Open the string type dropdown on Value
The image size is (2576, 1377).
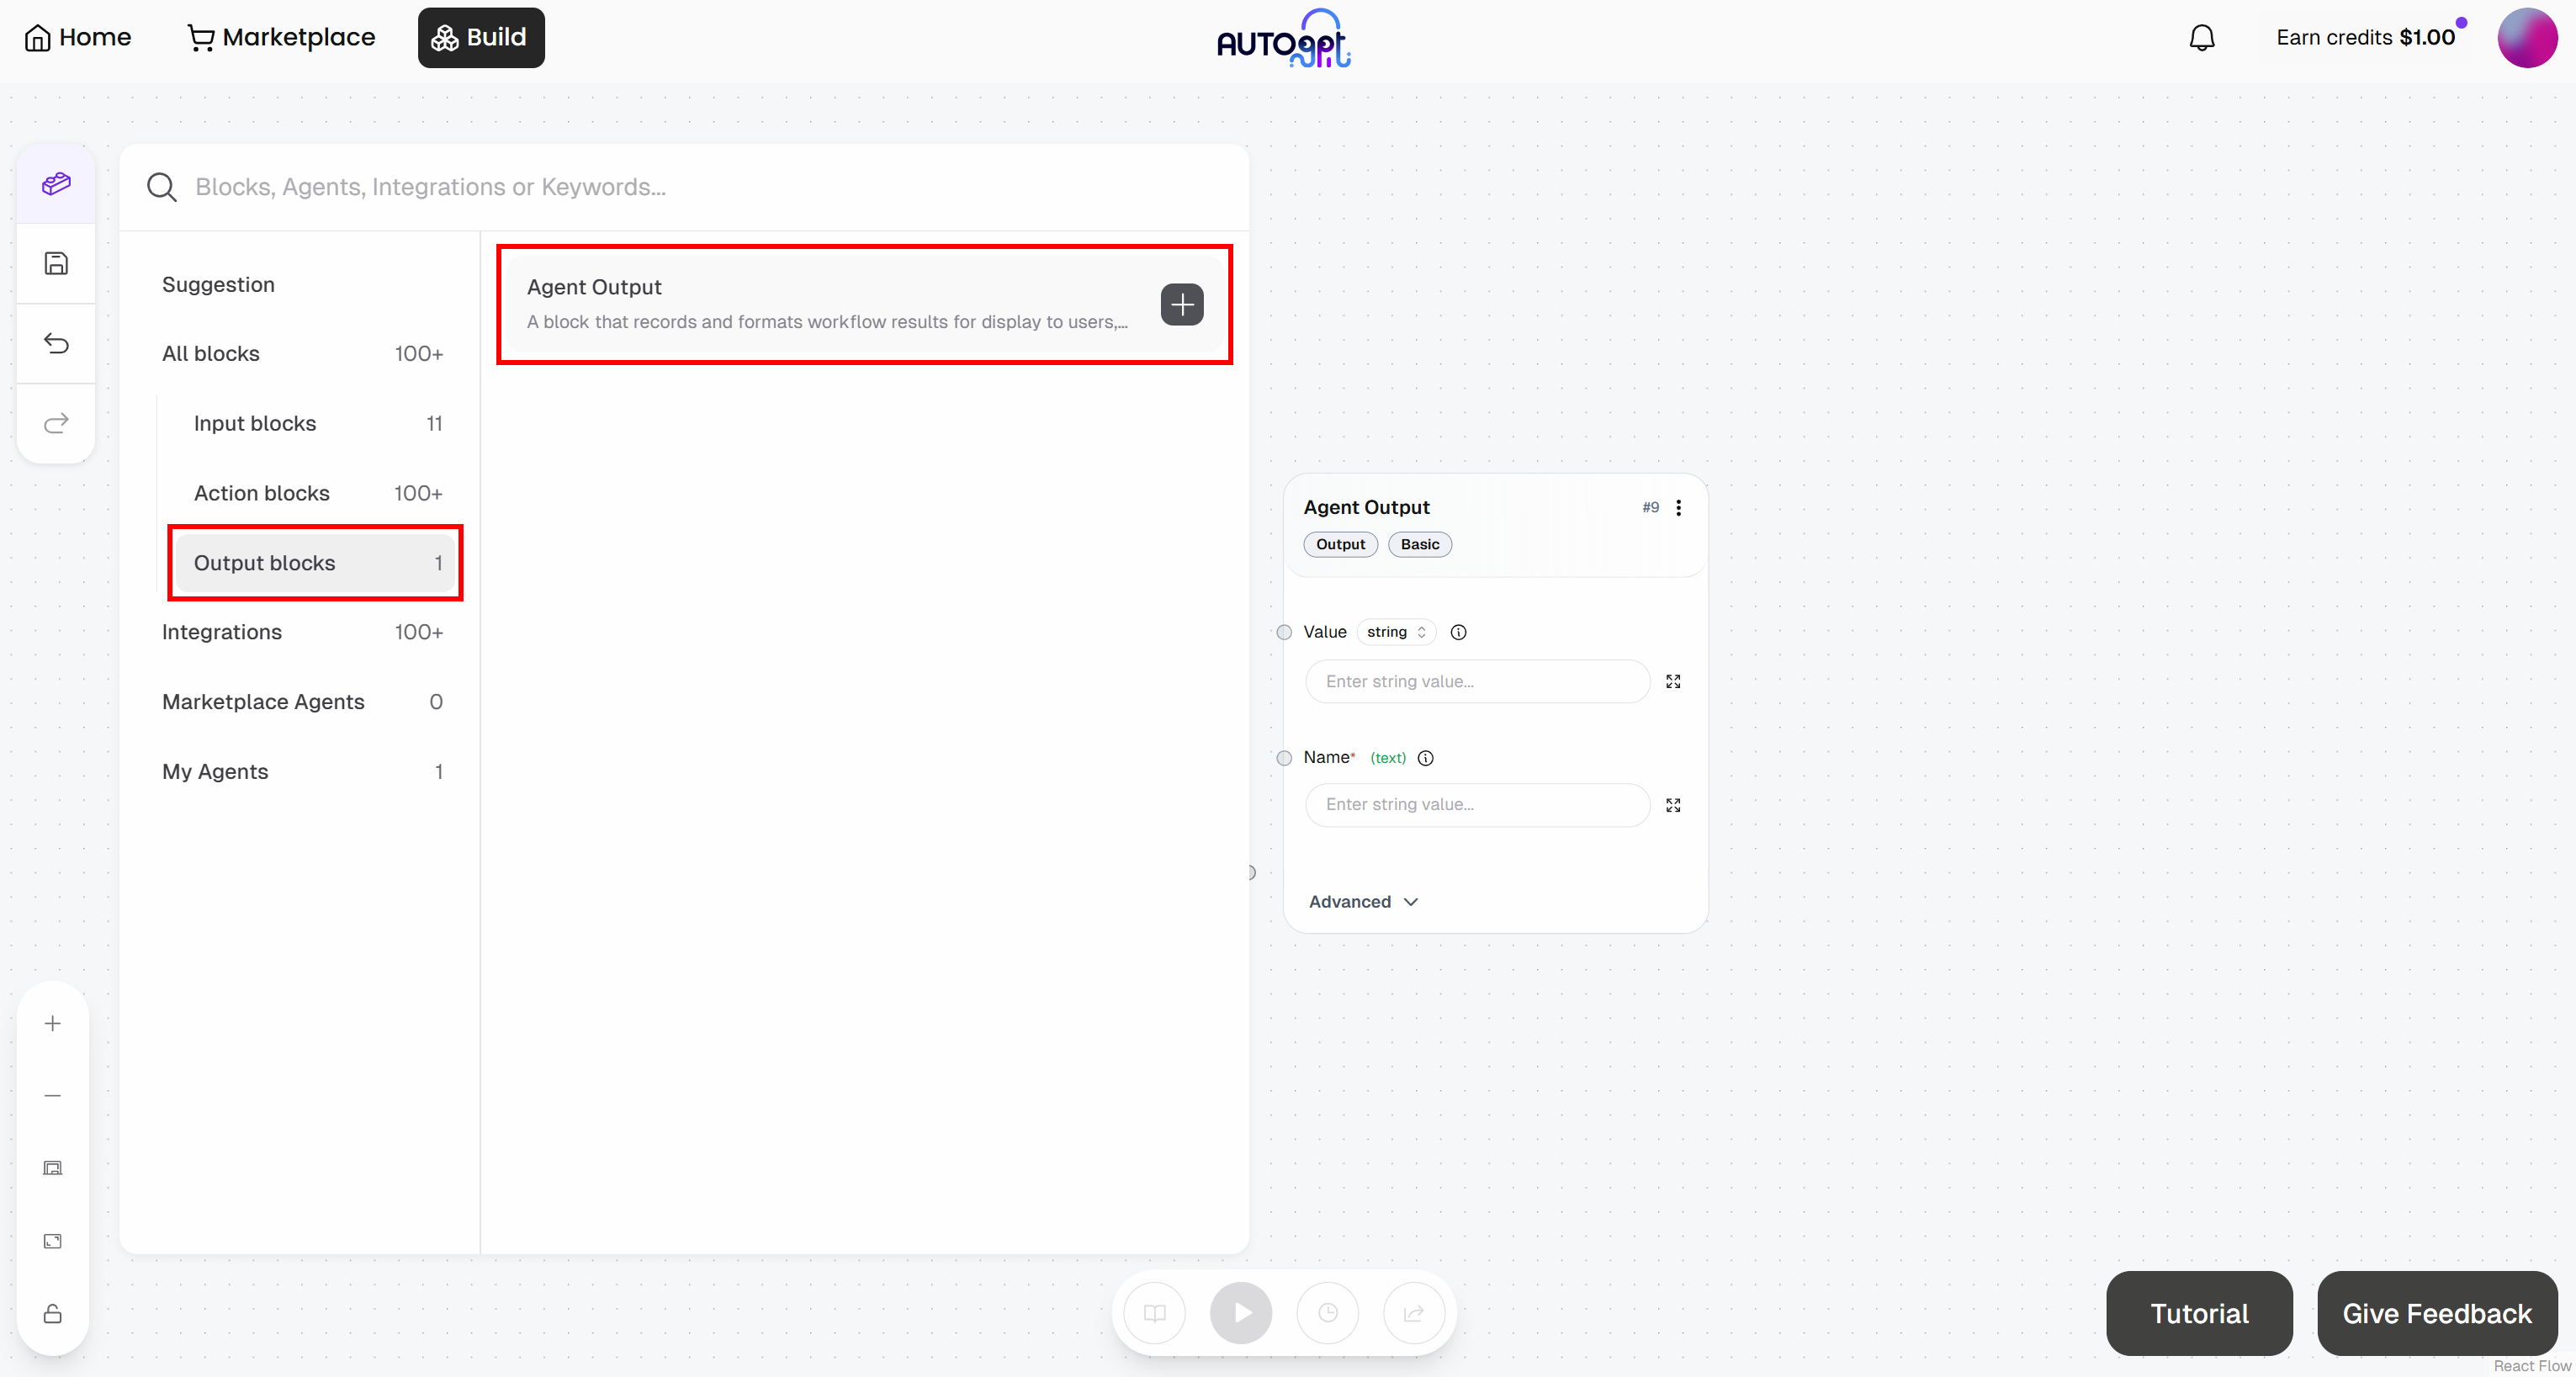click(x=1396, y=632)
